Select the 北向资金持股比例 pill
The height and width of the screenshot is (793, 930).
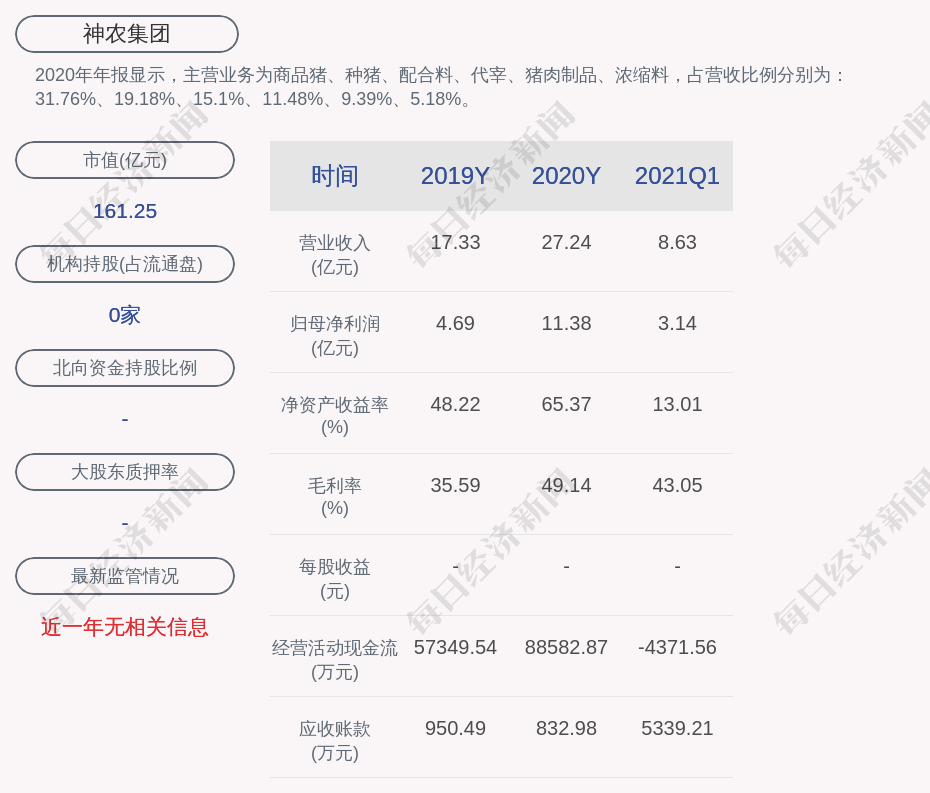coord(125,368)
